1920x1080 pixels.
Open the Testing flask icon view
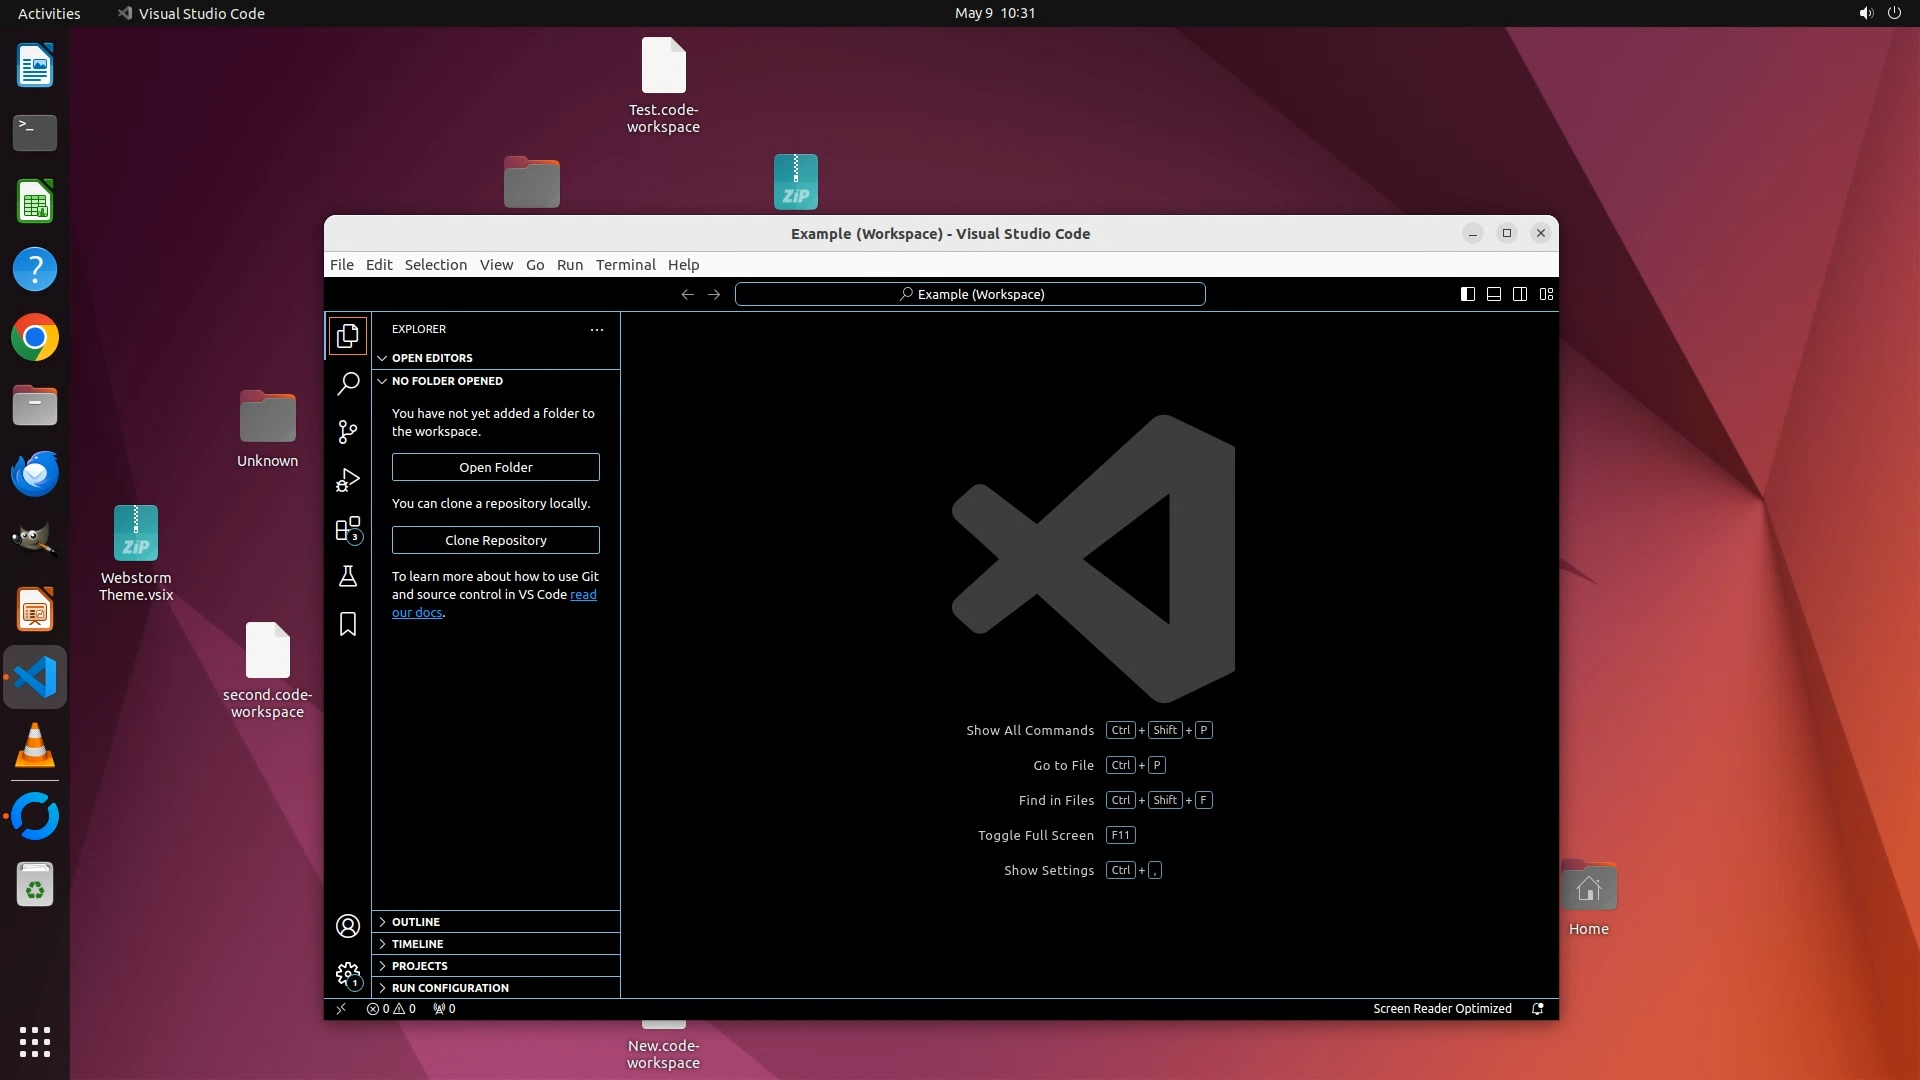[x=347, y=577]
